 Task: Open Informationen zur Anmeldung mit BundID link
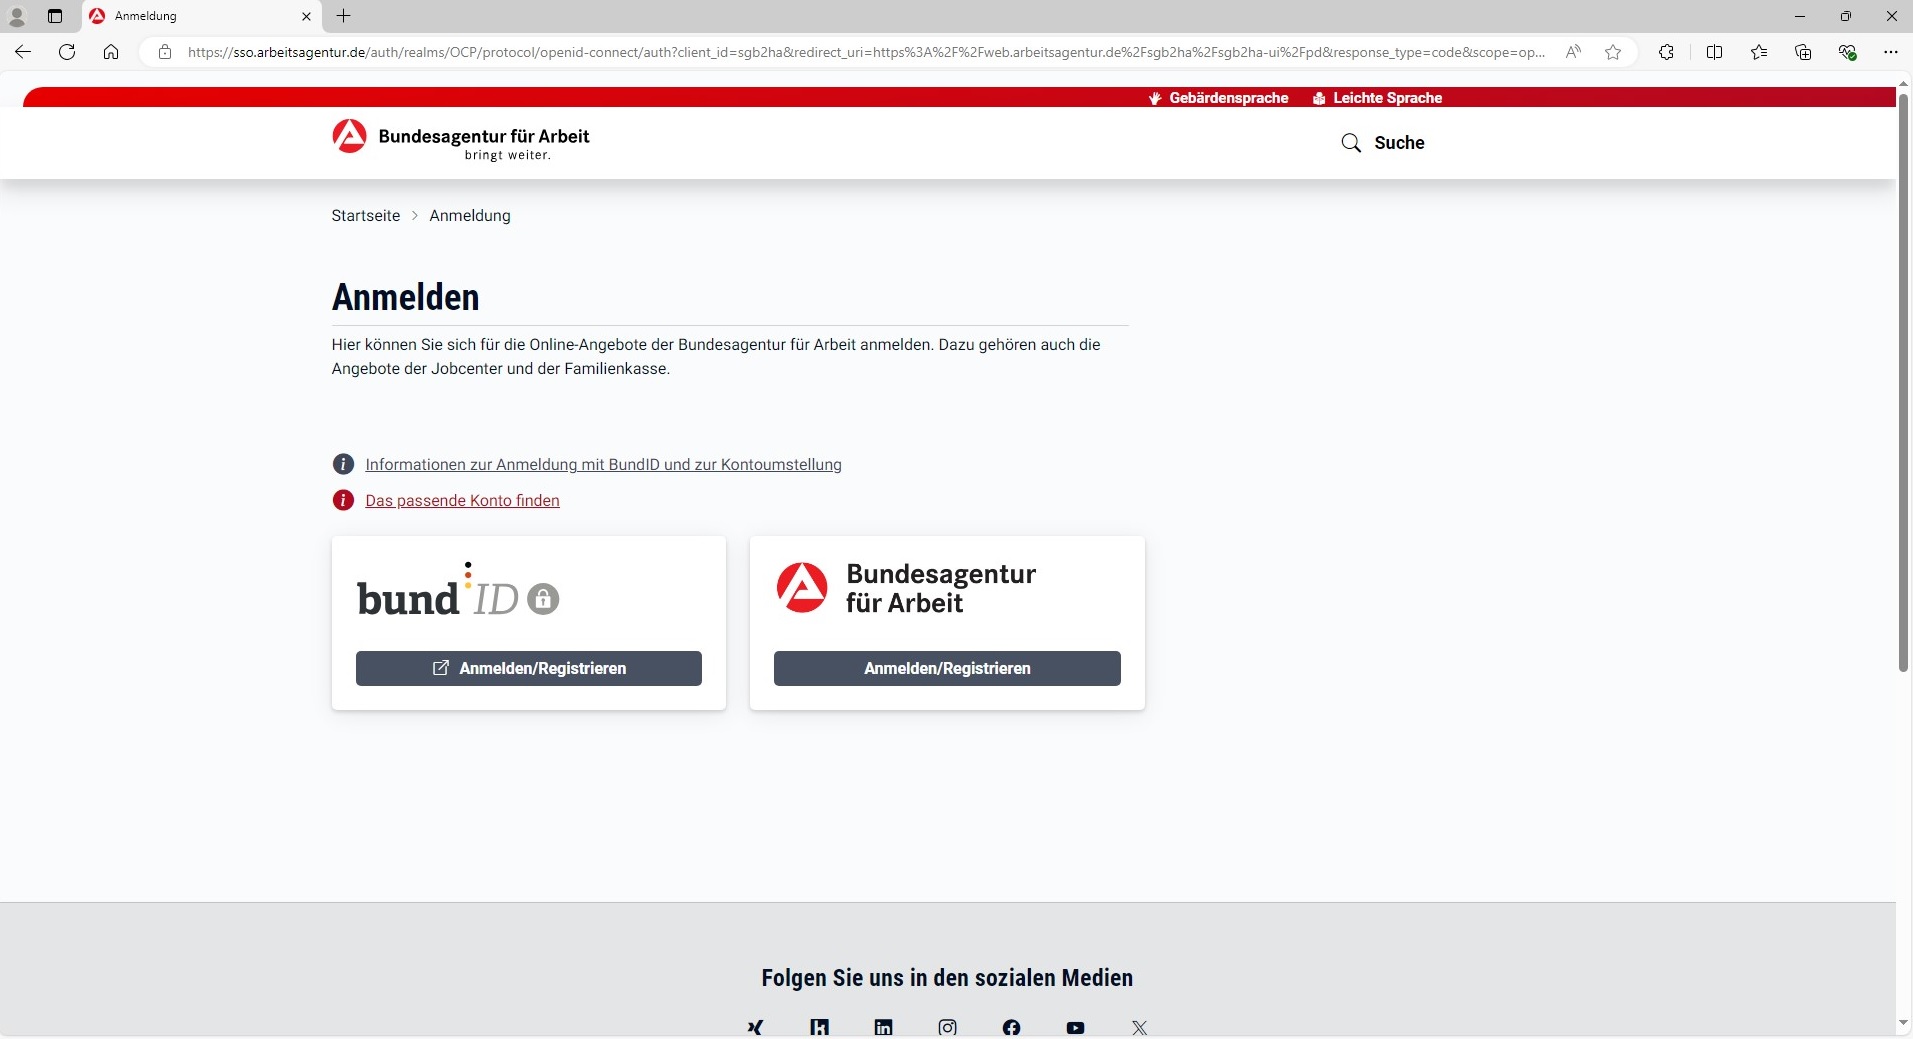pos(603,465)
